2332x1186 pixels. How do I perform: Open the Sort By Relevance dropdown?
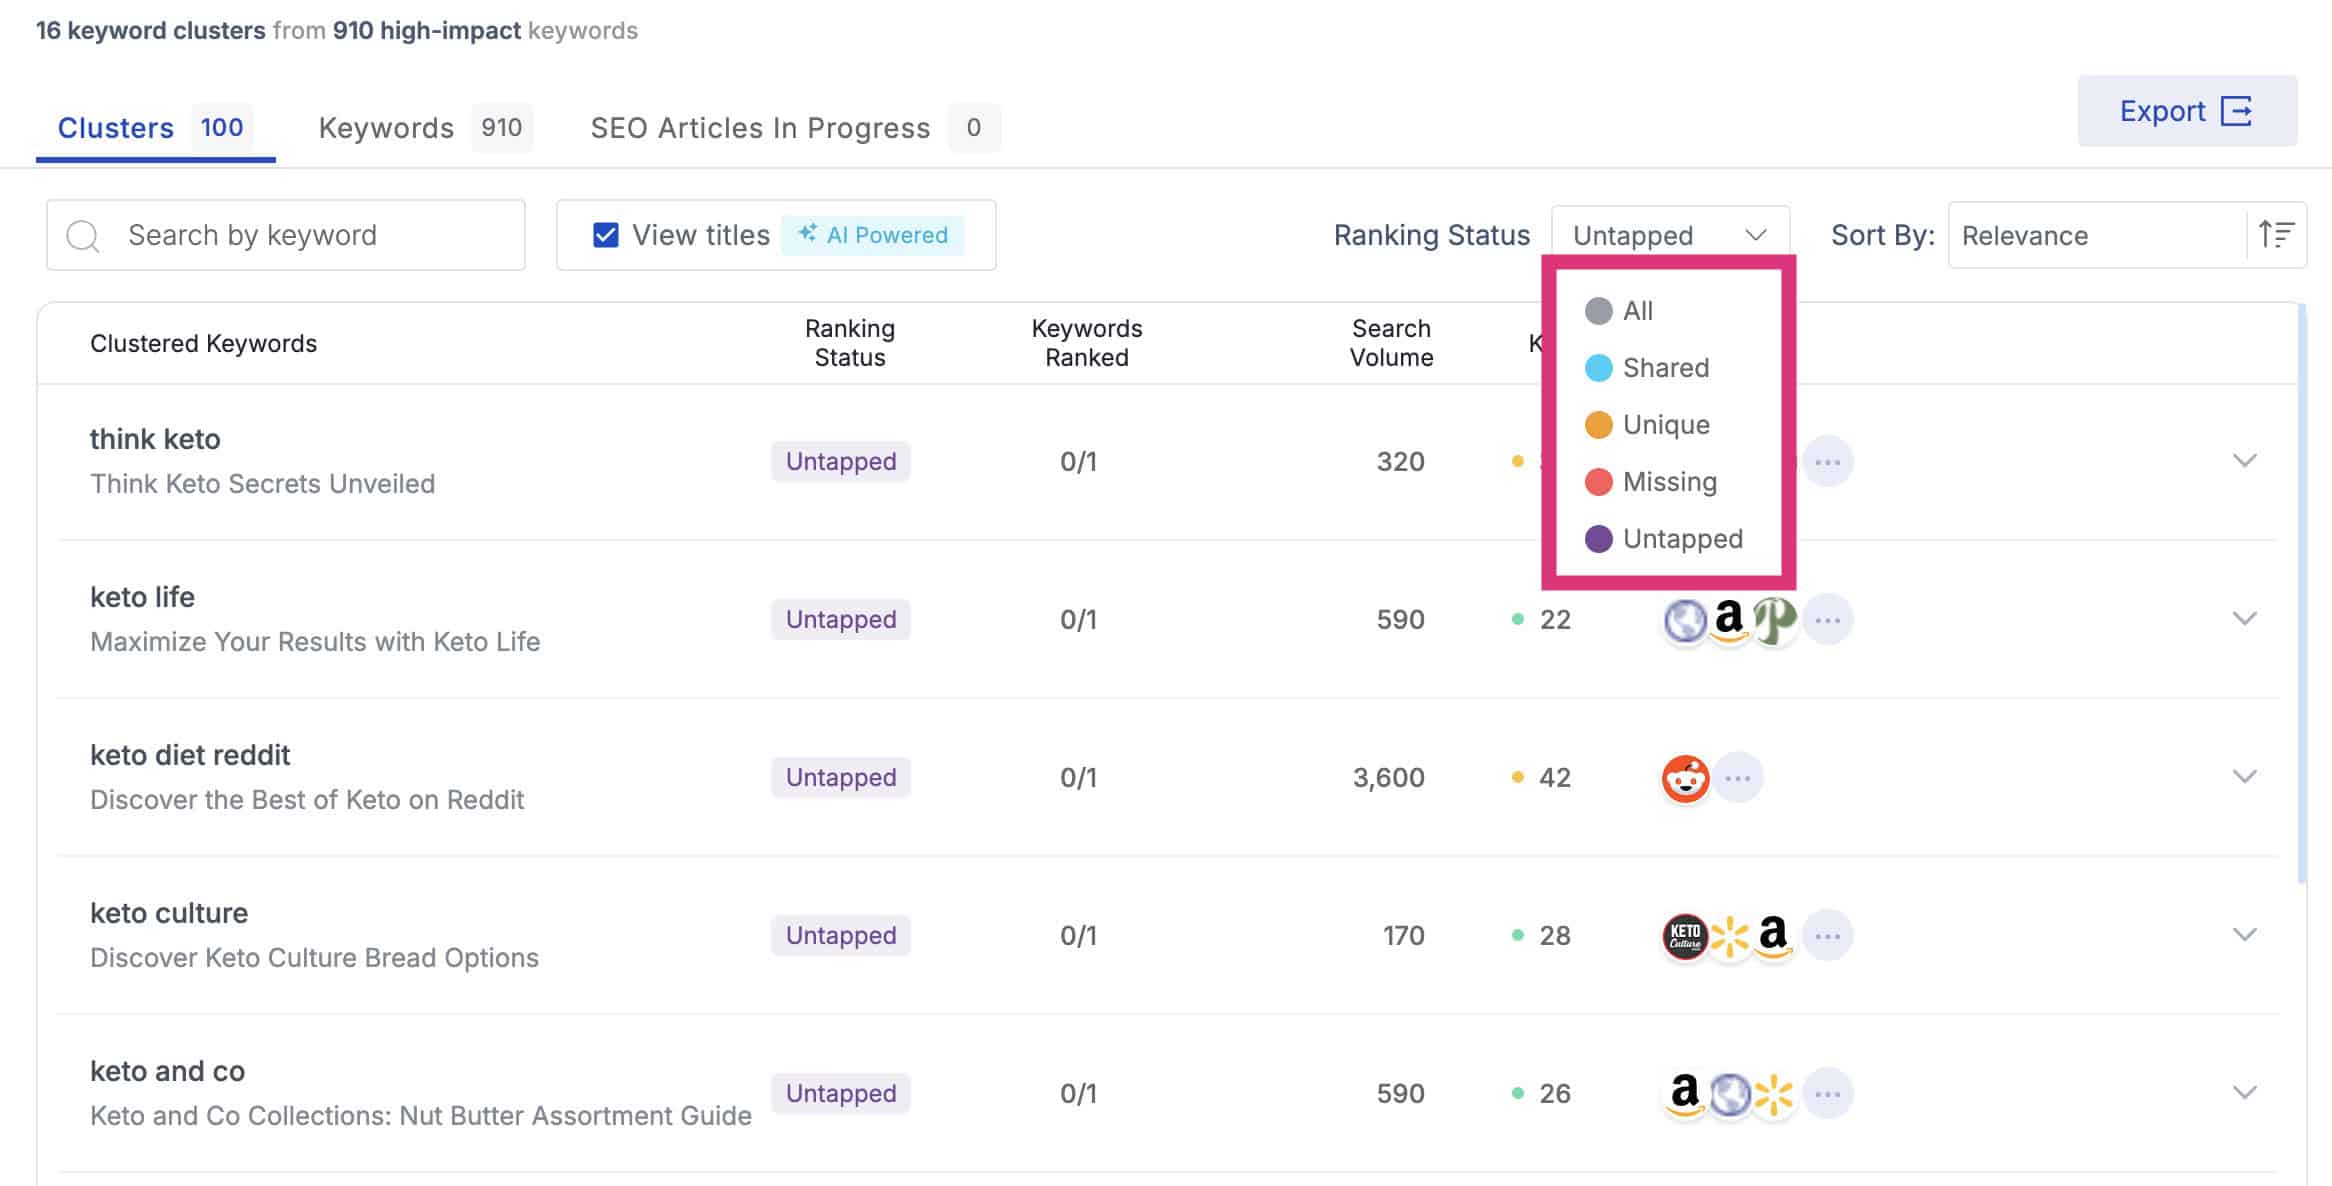pyautogui.click(x=2097, y=235)
